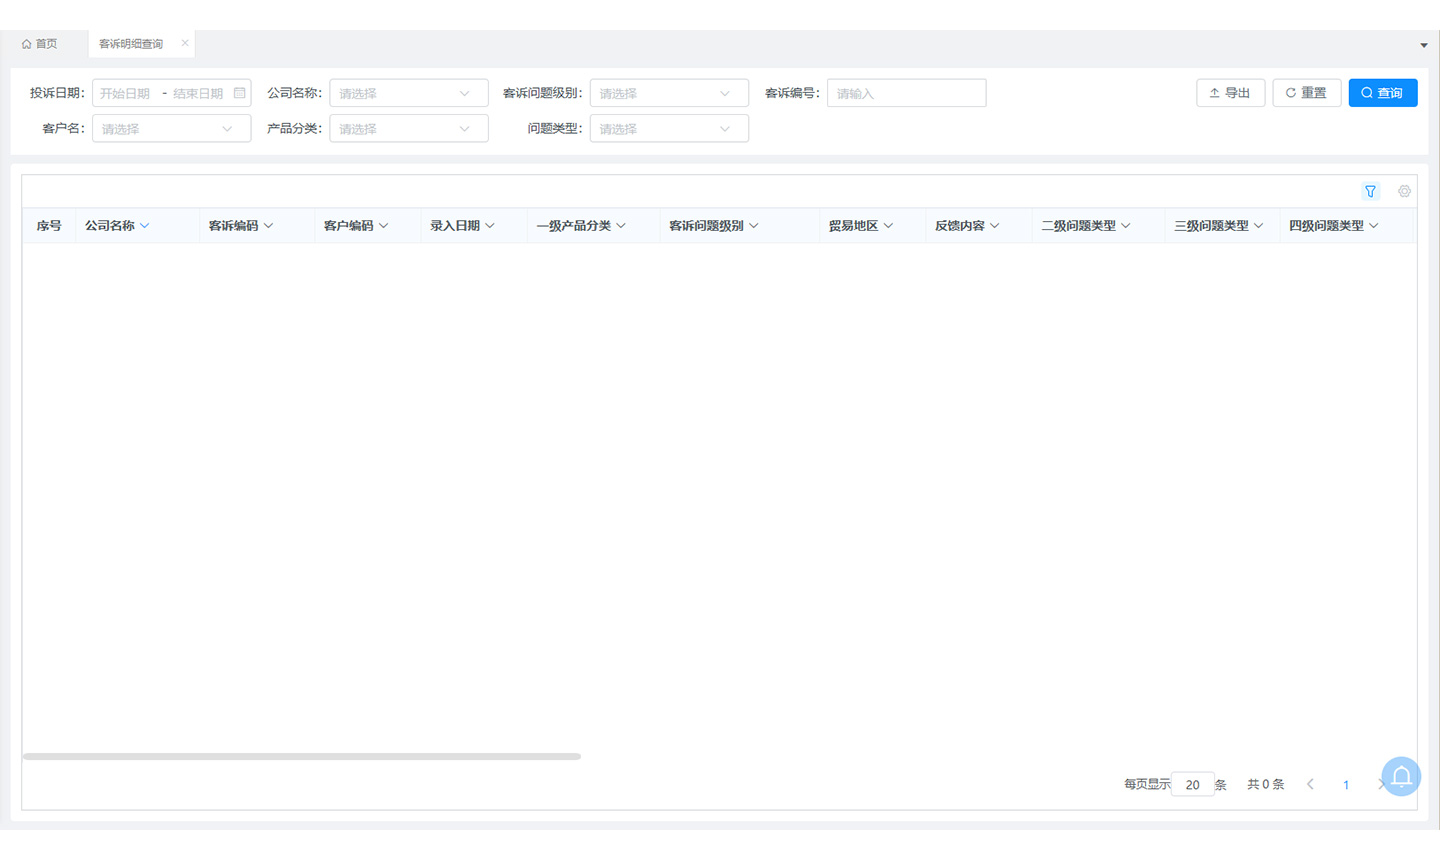Close the 客诉明细查询 tab
The width and height of the screenshot is (1440, 860).
pos(185,43)
